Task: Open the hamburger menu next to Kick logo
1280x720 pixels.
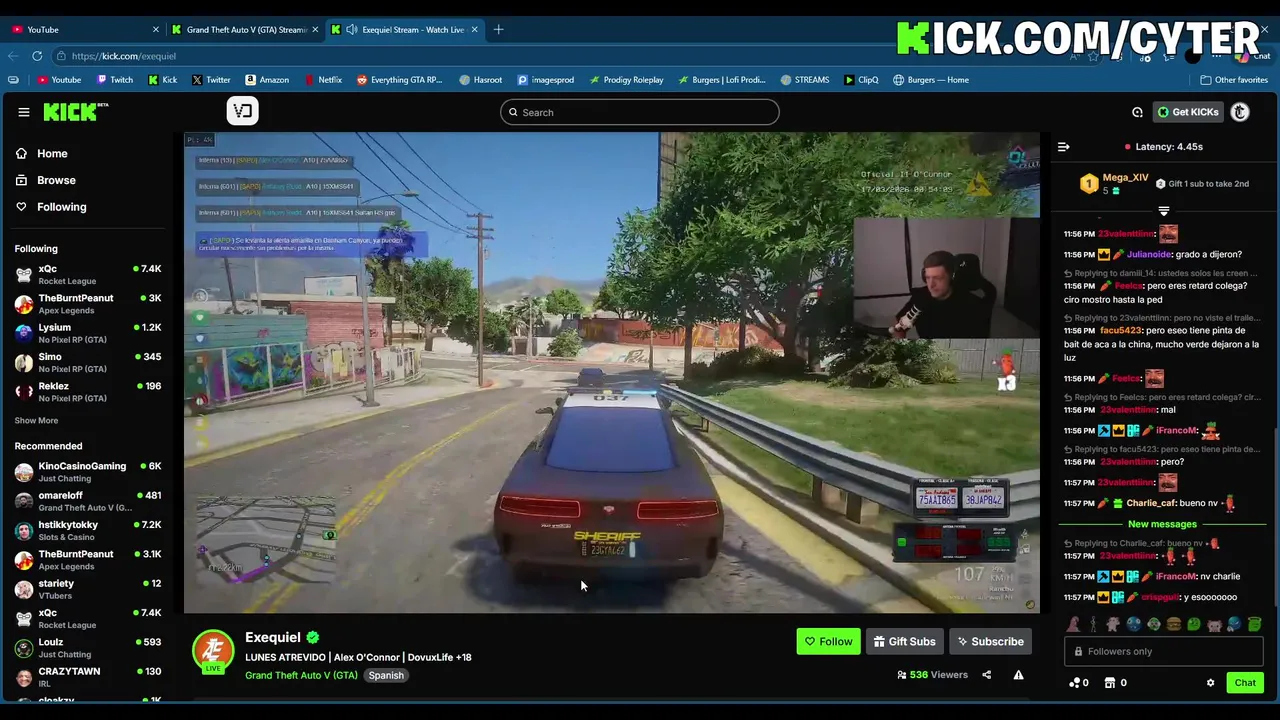Action: tap(24, 112)
